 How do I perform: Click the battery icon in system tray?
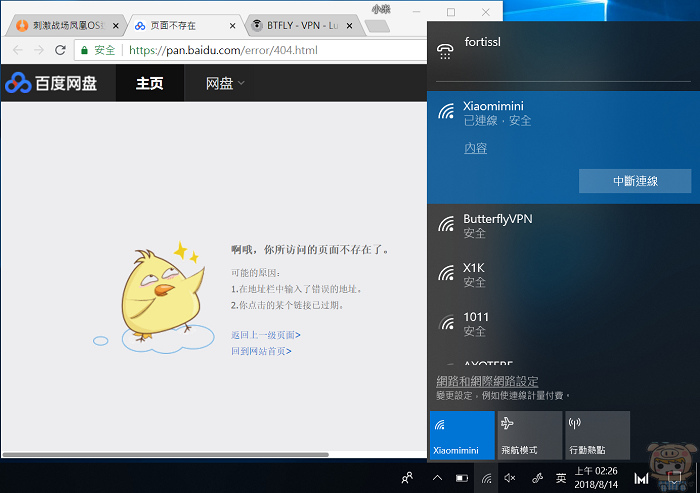coord(461,478)
